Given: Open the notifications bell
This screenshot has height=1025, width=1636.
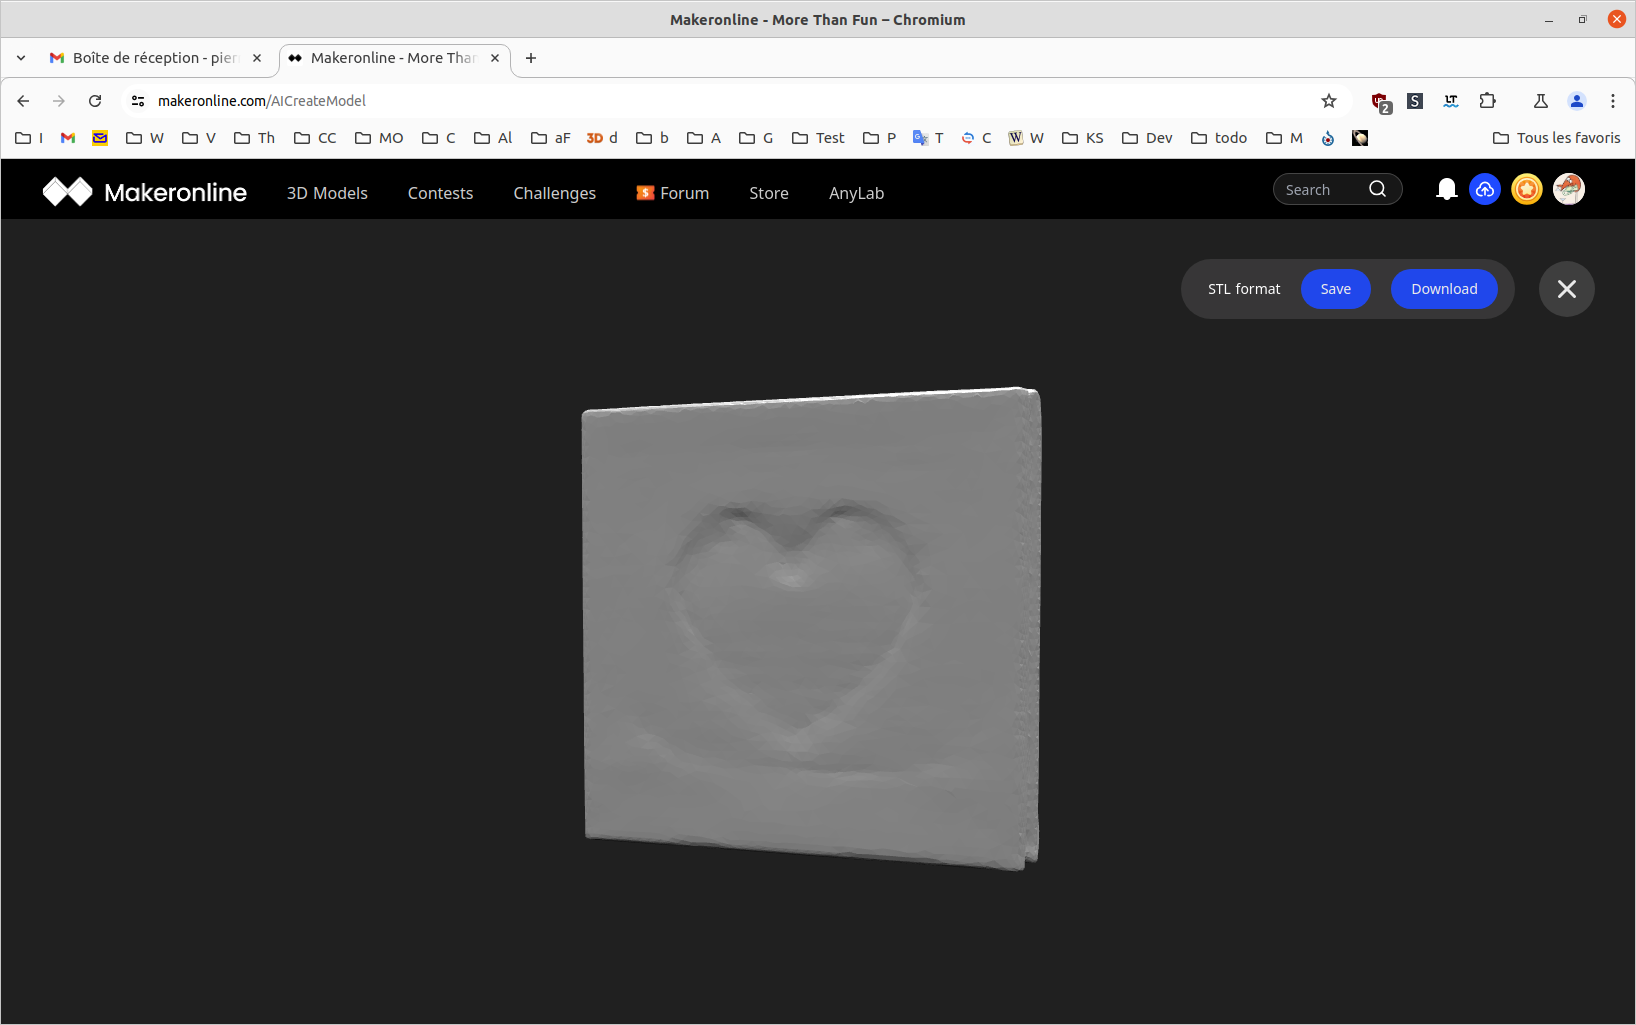Looking at the screenshot, I should point(1446,189).
